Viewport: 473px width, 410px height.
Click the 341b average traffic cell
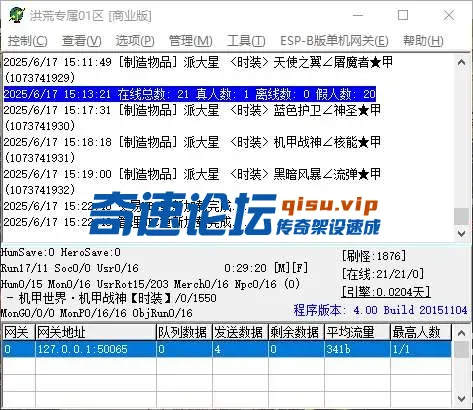tap(357, 349)
